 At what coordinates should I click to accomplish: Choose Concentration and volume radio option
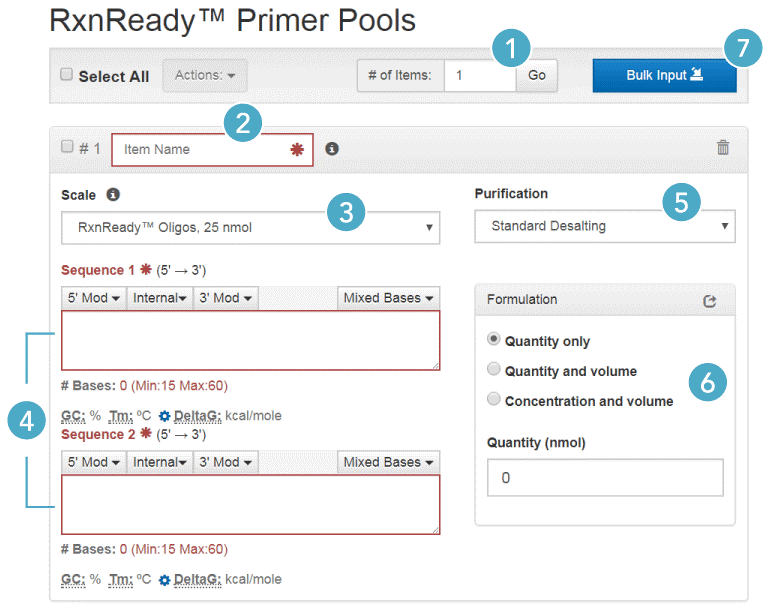click(x=493, y=399)
